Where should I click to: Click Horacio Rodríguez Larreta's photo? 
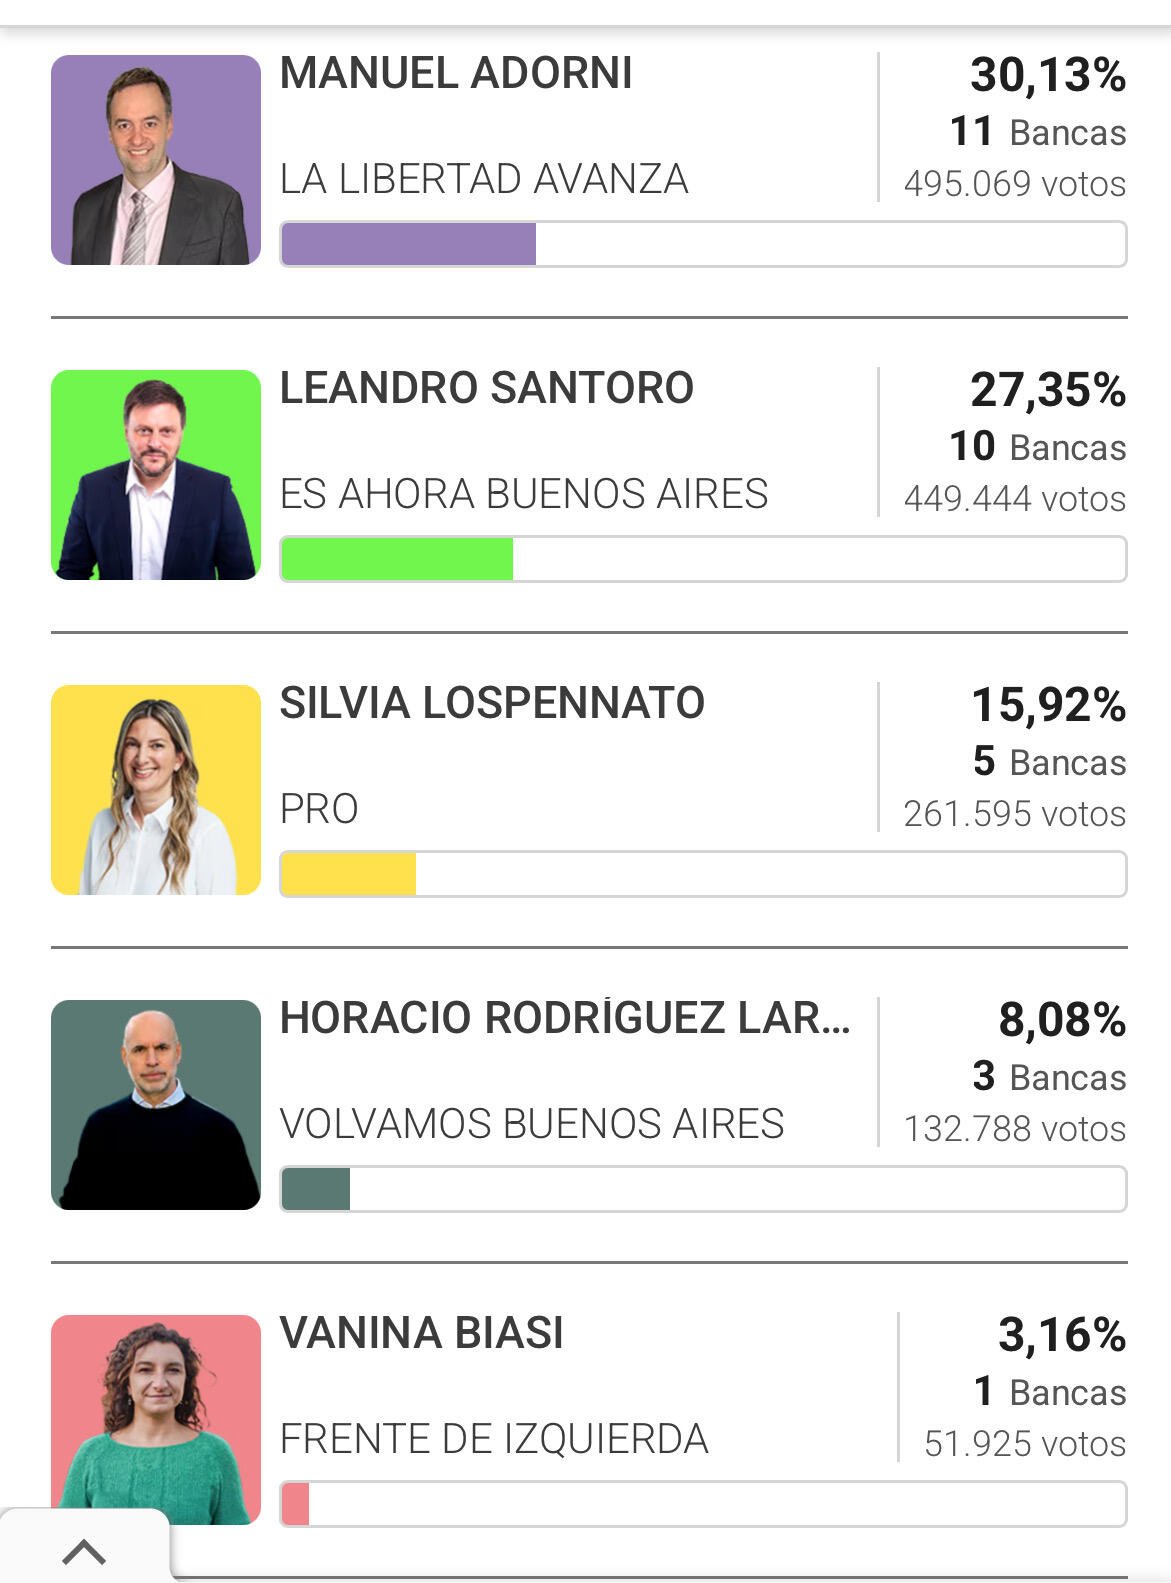pyautogui.click(x=156, y=1105)
